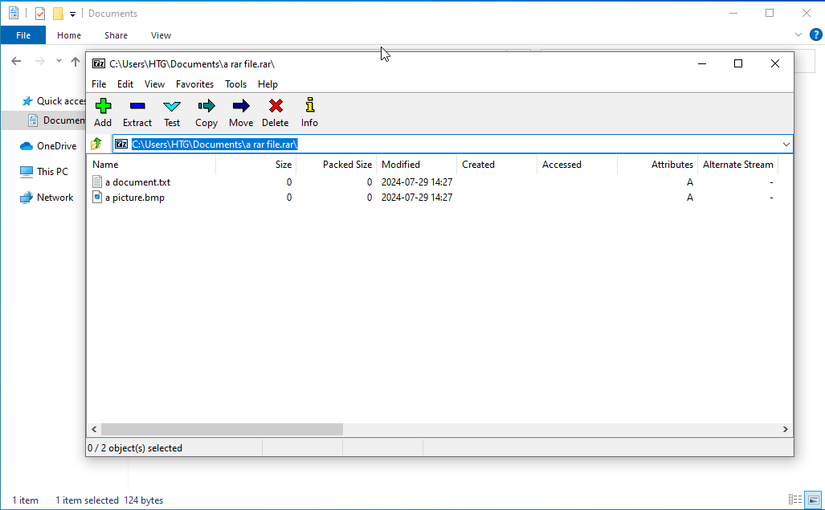Click the Explorer Back arrow
This screenshot has width=825, height=510.
click(16, 61)
